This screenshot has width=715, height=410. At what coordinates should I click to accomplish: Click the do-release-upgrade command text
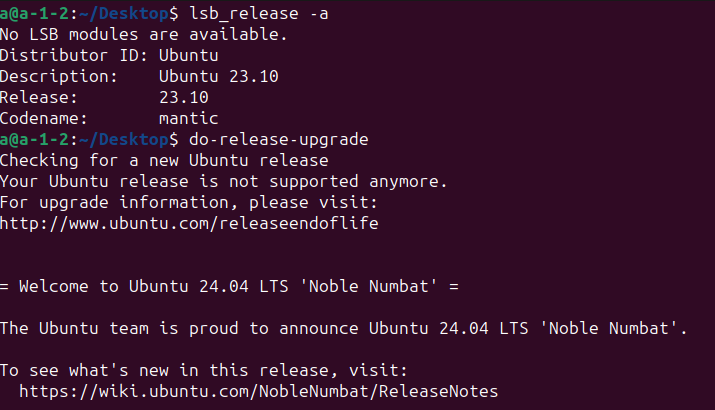[279, 140]
